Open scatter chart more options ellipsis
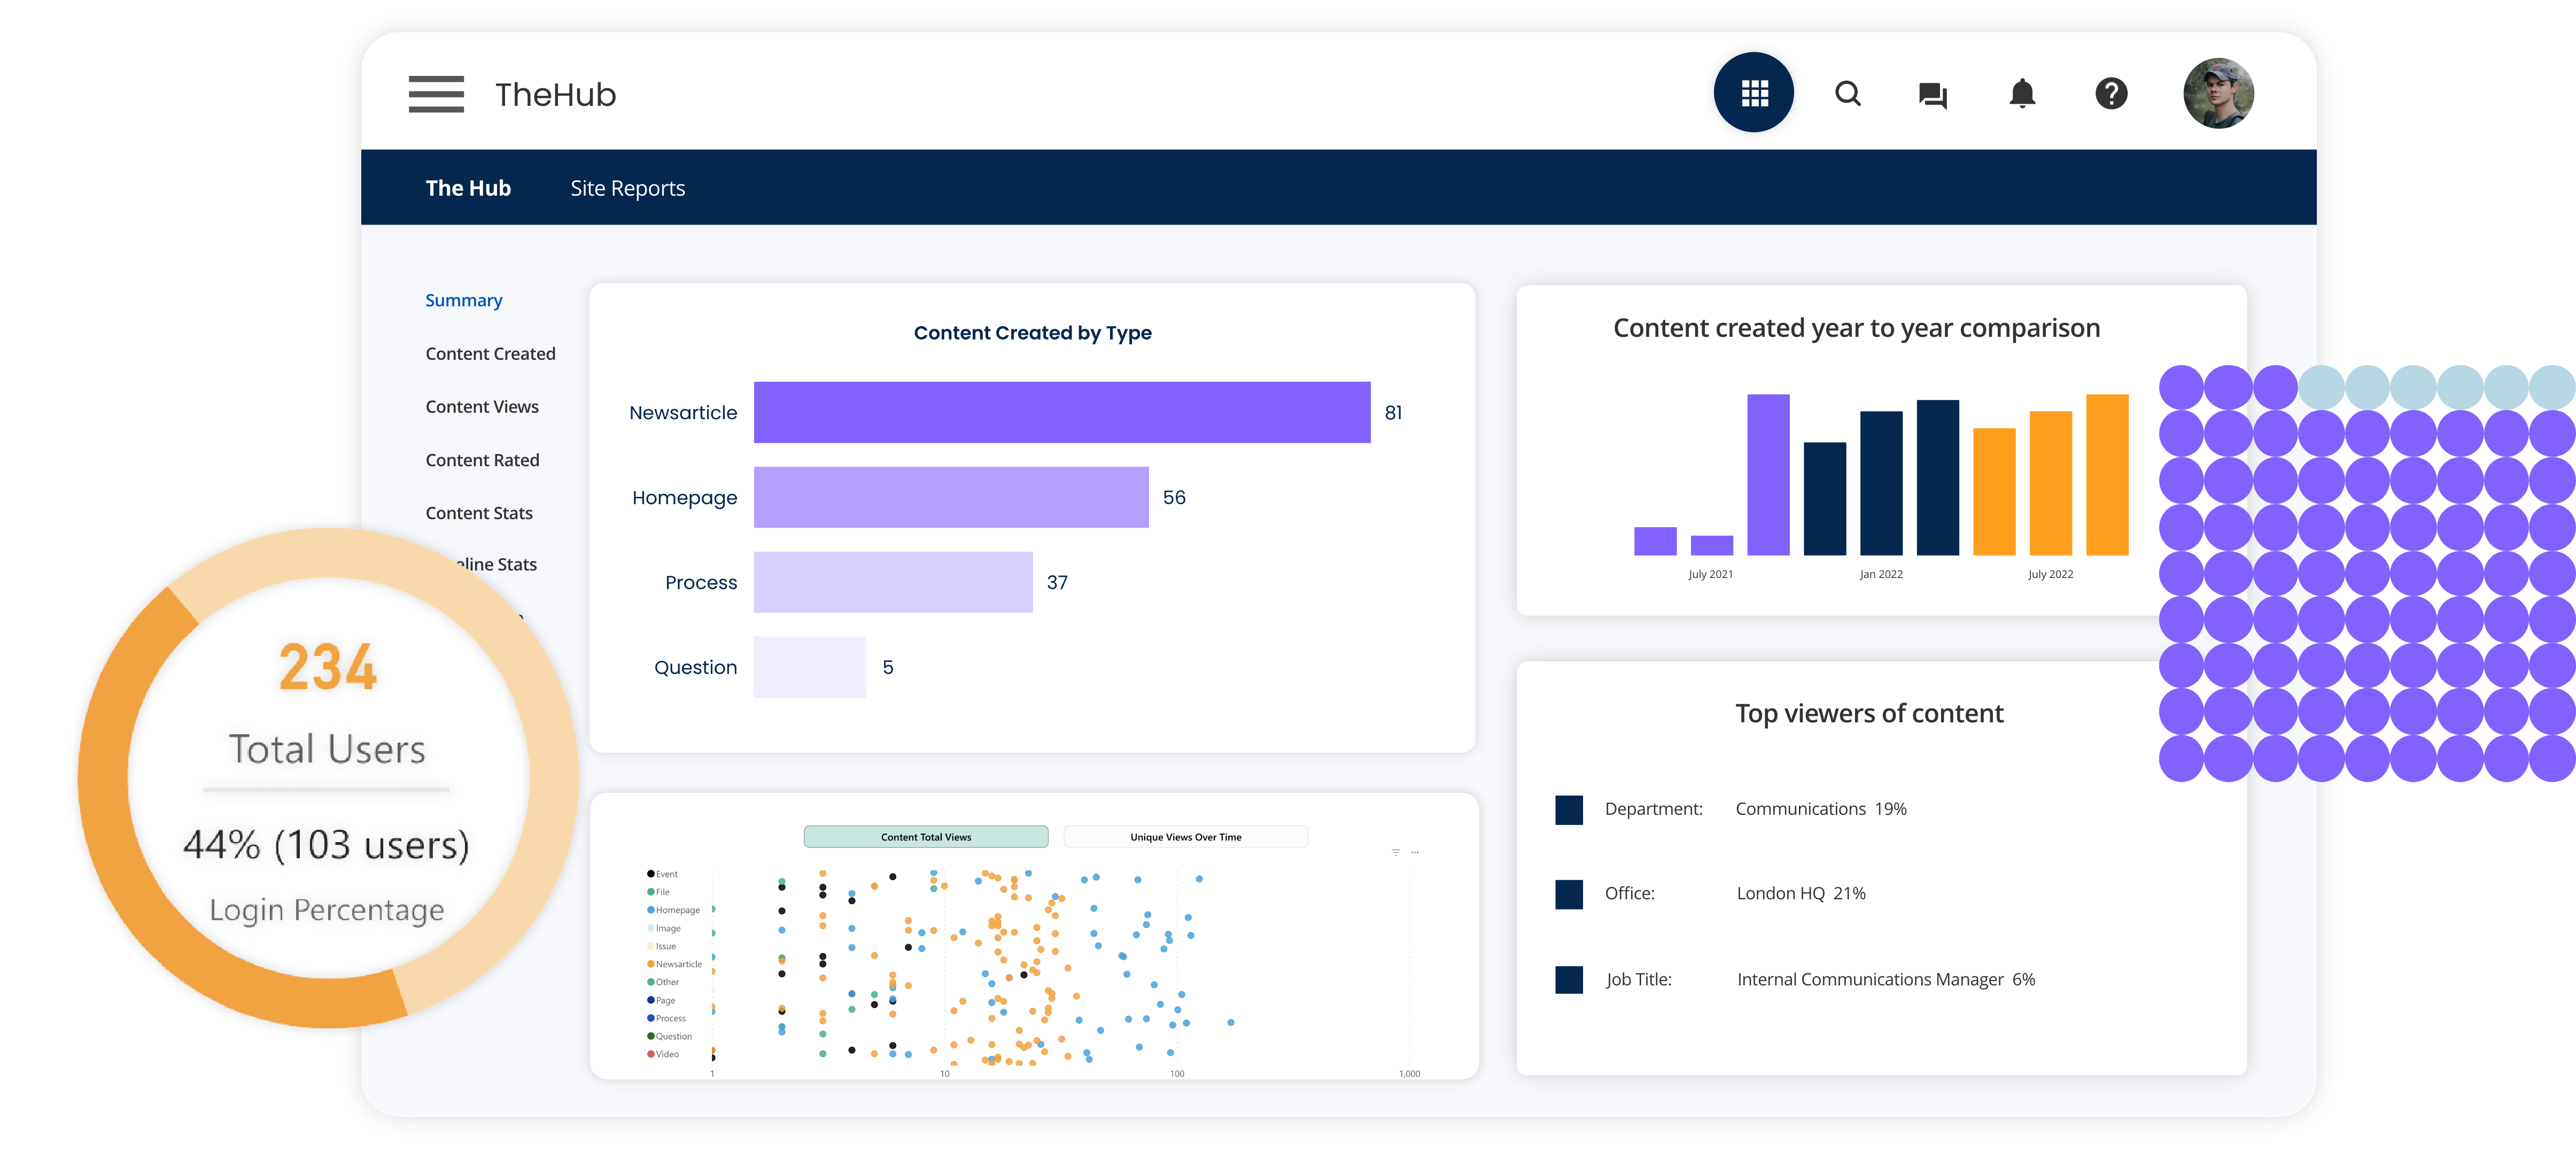 [1415, 852]
